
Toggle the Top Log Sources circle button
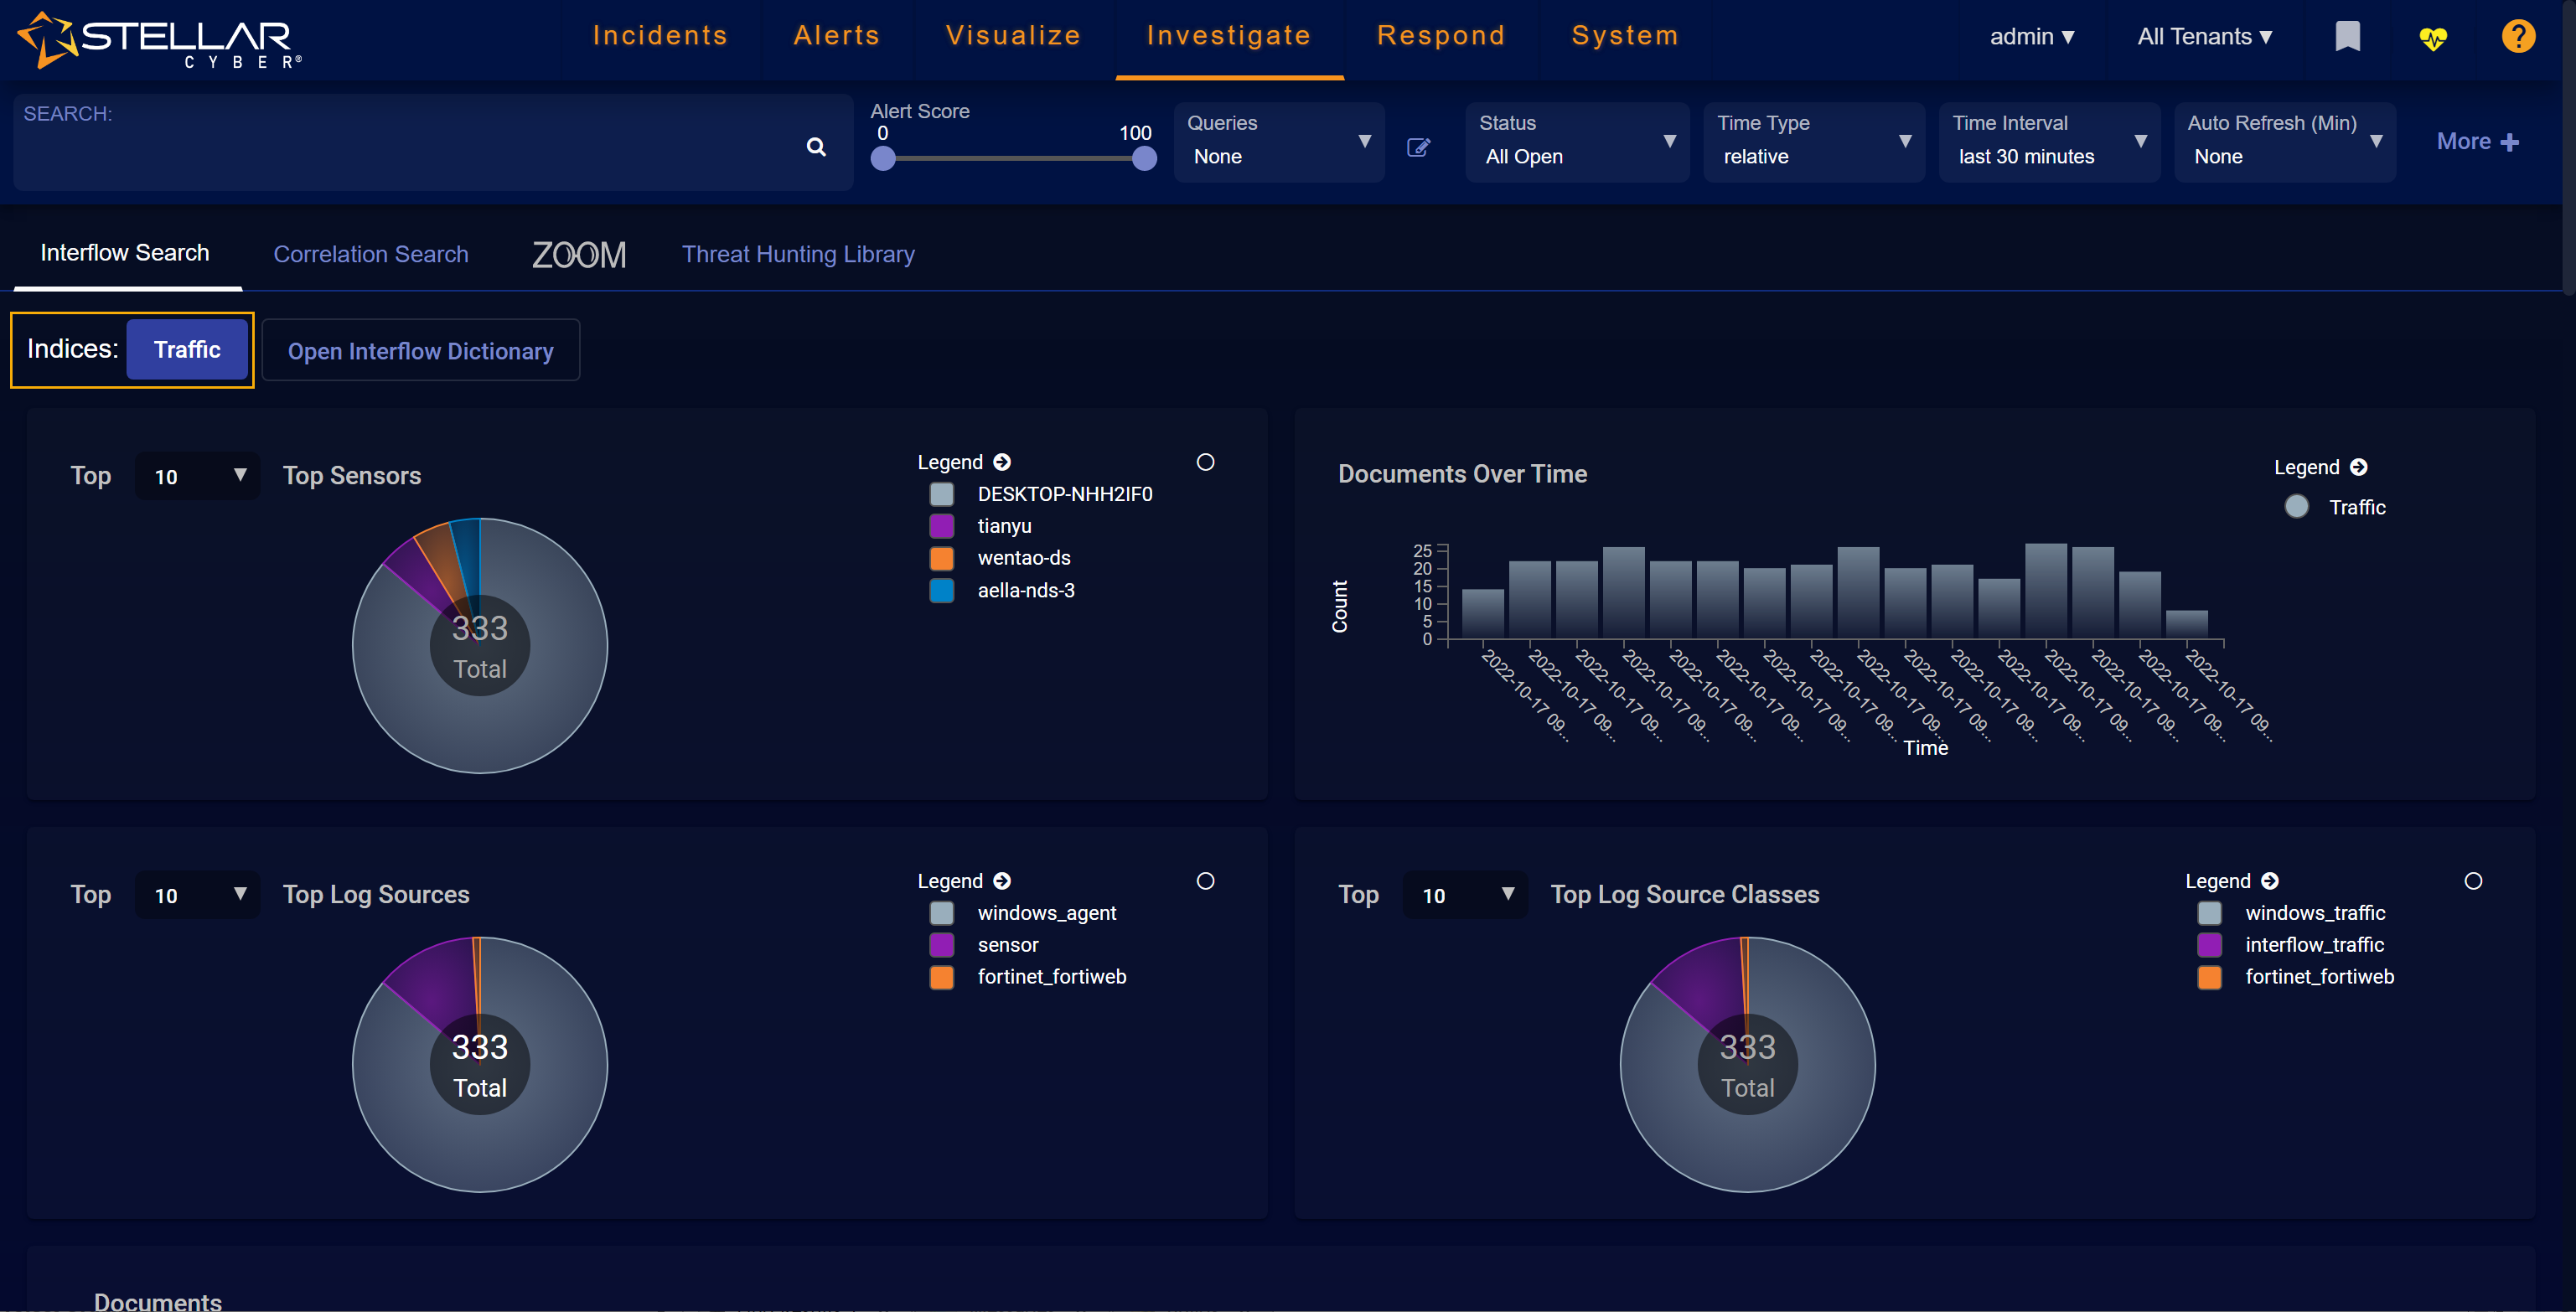coord(1205,881)
